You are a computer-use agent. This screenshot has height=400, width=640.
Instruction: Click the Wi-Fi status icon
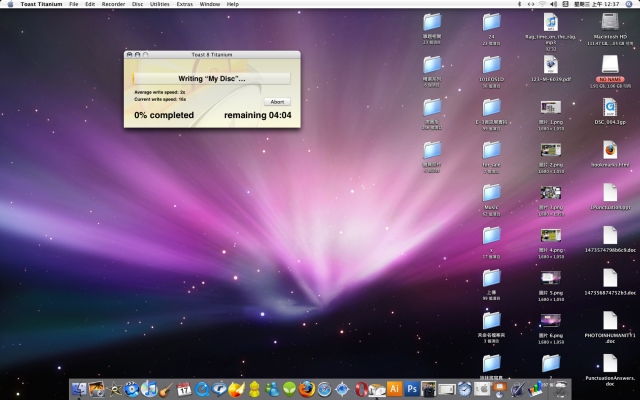click(542, 4)
